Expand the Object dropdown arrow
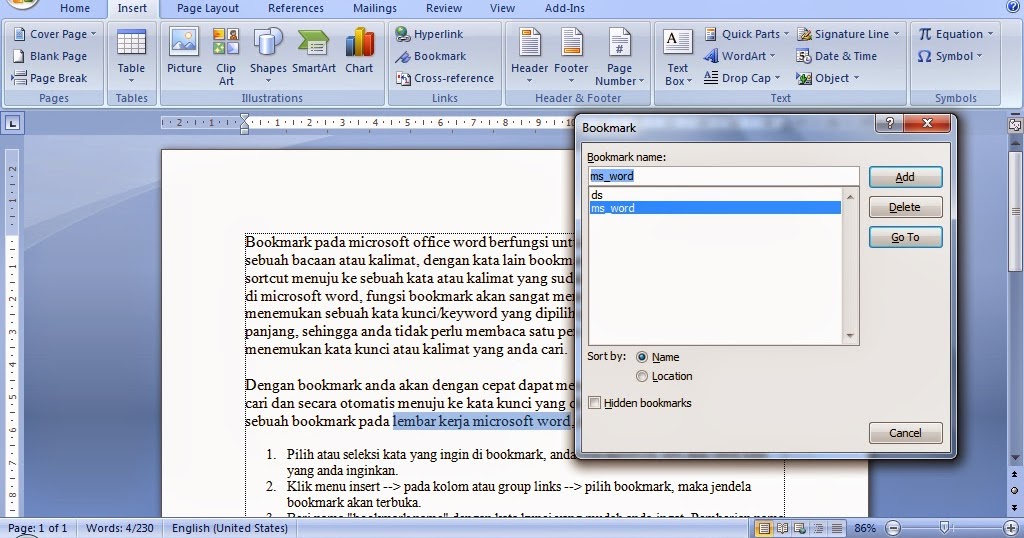This screenshot has height=538, width=1024. click(x=856, y=78)
